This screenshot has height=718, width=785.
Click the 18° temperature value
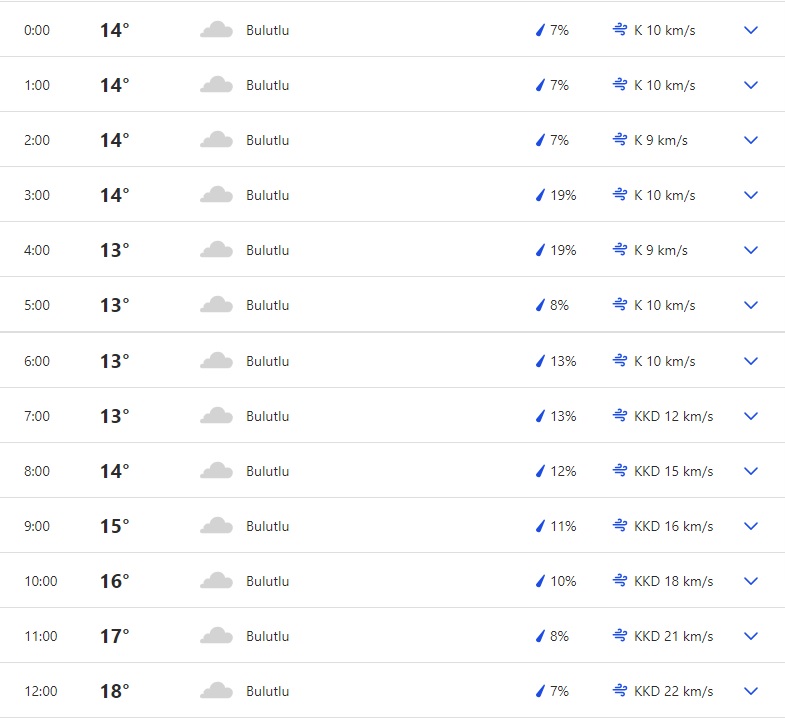(x=114, y=691)
